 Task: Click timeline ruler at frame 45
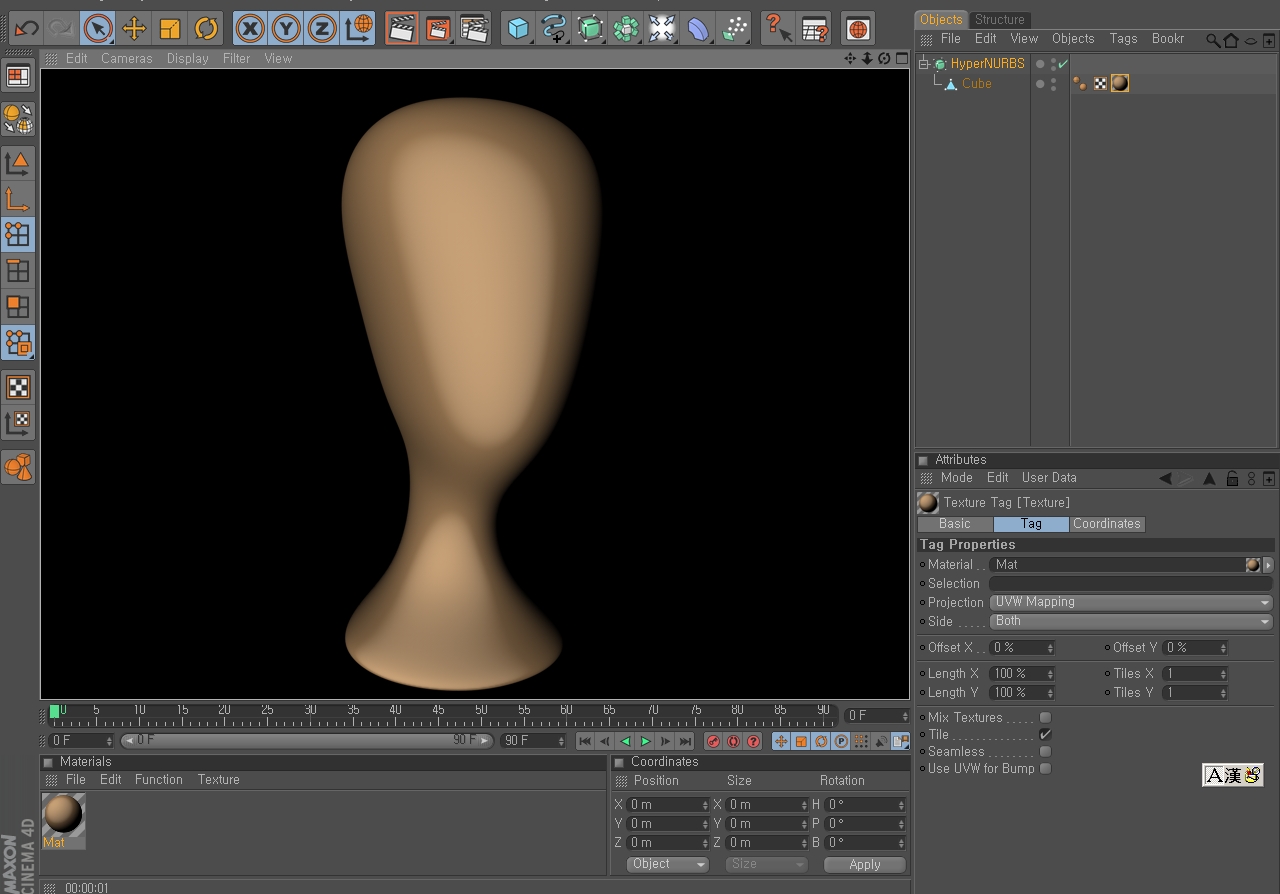(438, 714)
